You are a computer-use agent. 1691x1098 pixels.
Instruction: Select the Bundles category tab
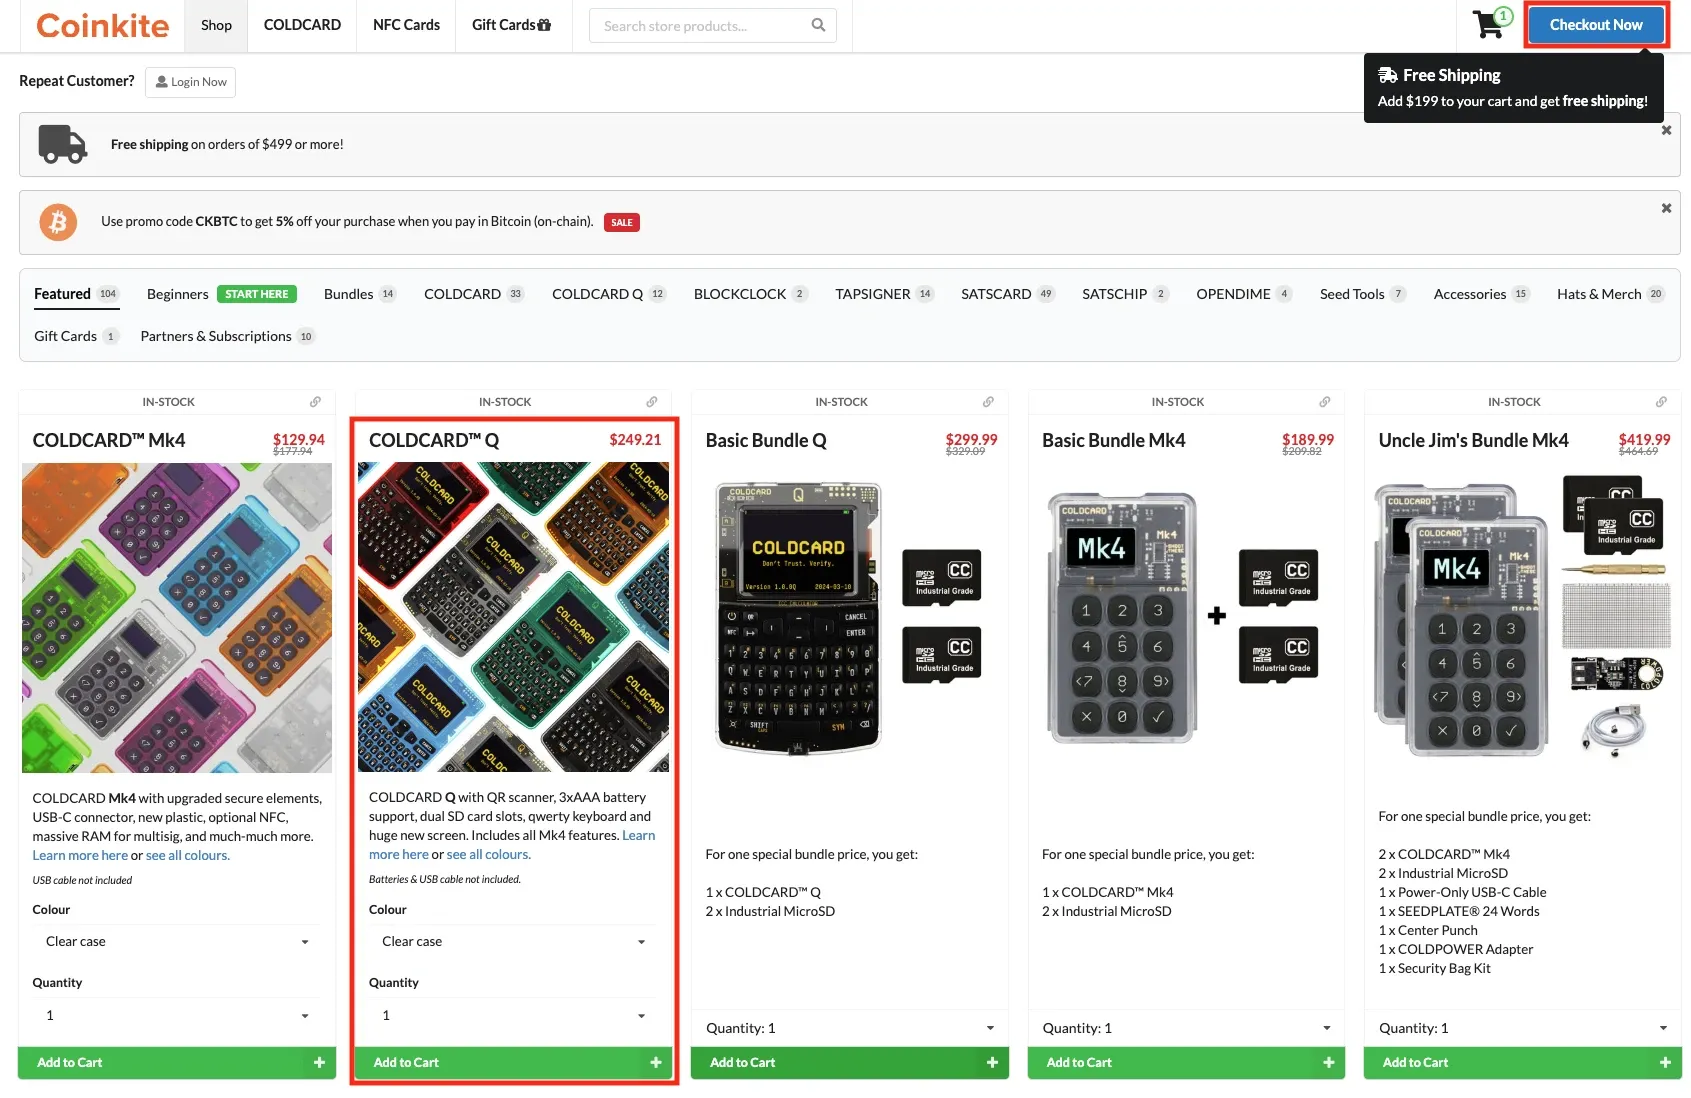(360, 294)
